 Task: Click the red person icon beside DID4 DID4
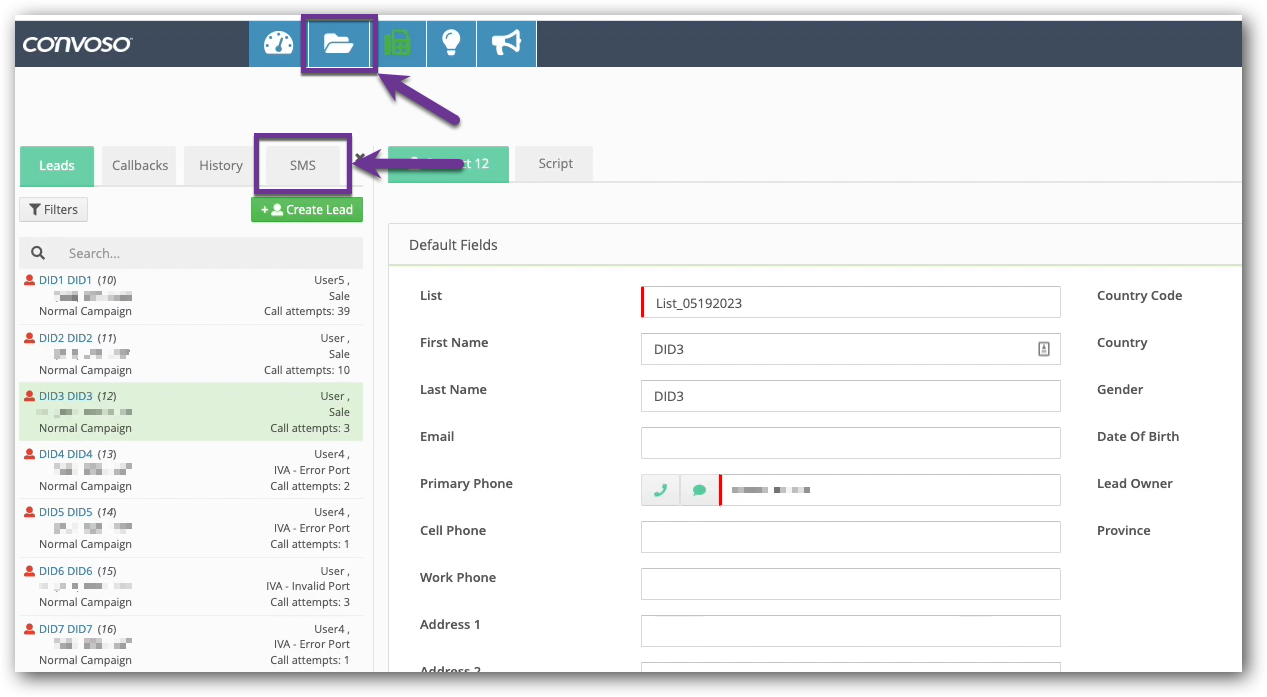coord(25,453)
